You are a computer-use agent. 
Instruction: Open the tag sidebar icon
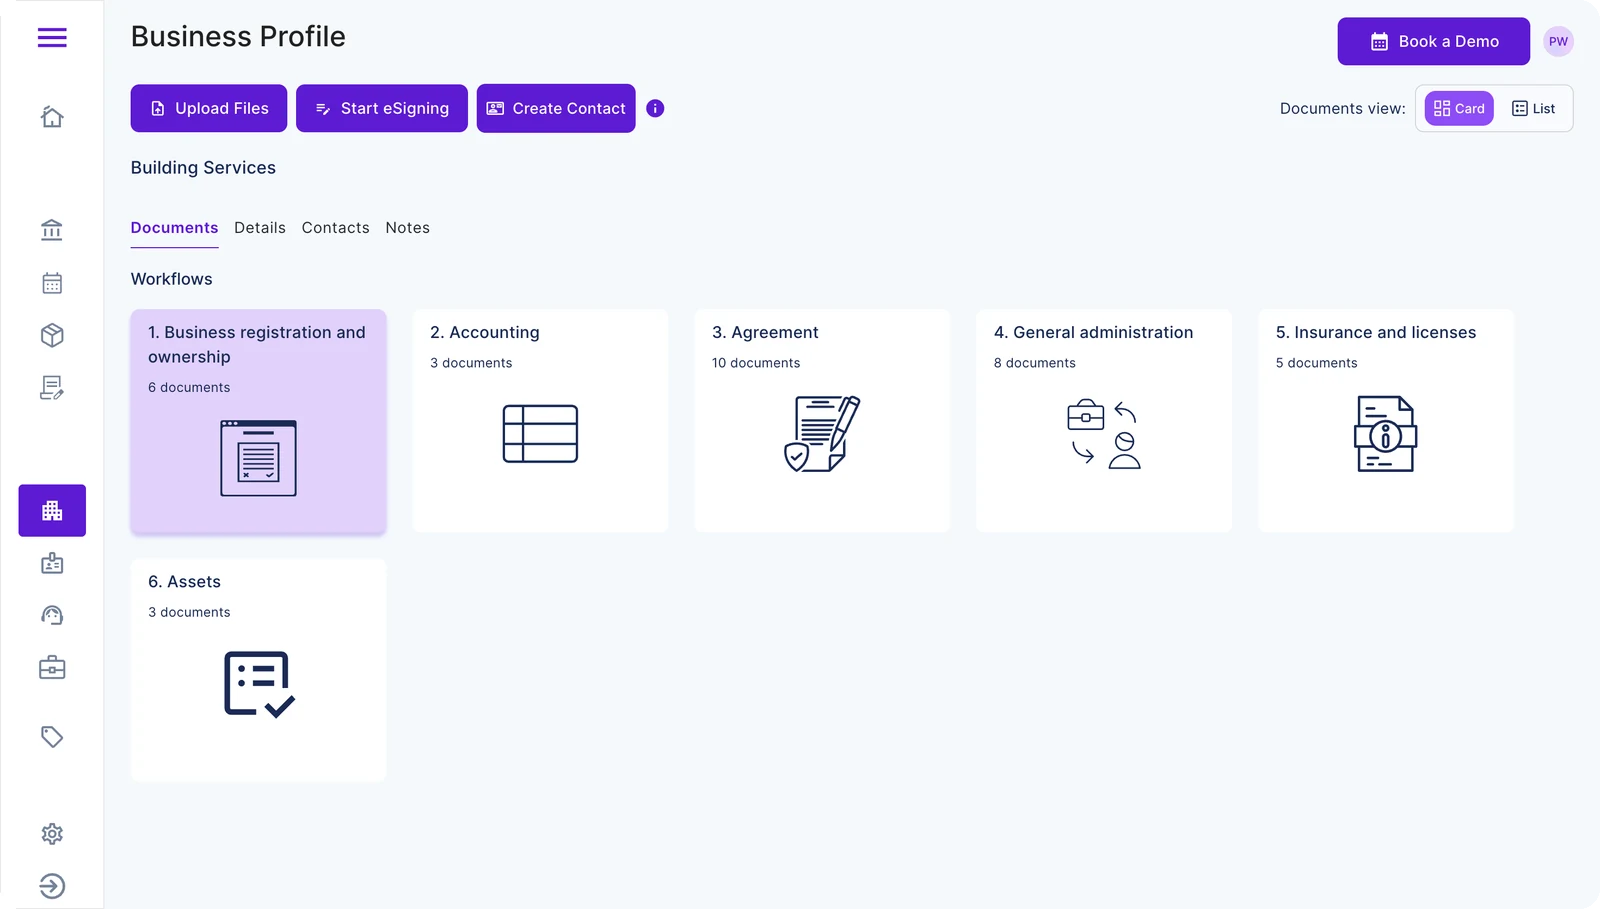(x=52, y=737)
